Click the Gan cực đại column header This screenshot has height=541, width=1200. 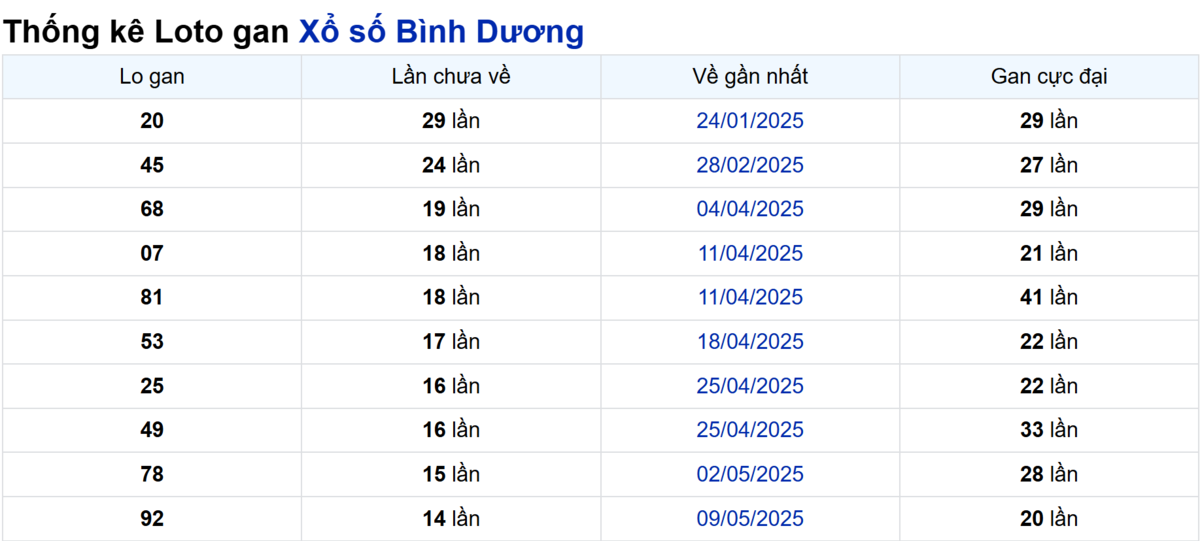pos(1049,77)
